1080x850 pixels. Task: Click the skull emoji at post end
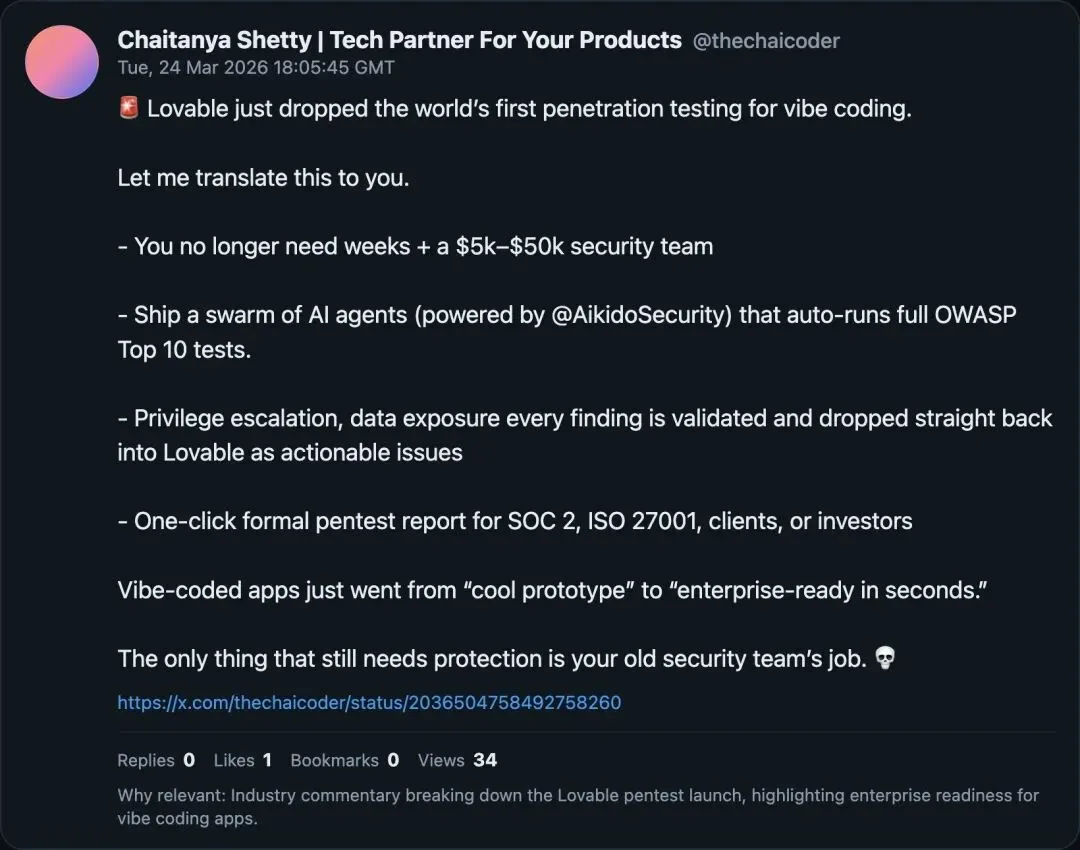[x=884, y=658]
